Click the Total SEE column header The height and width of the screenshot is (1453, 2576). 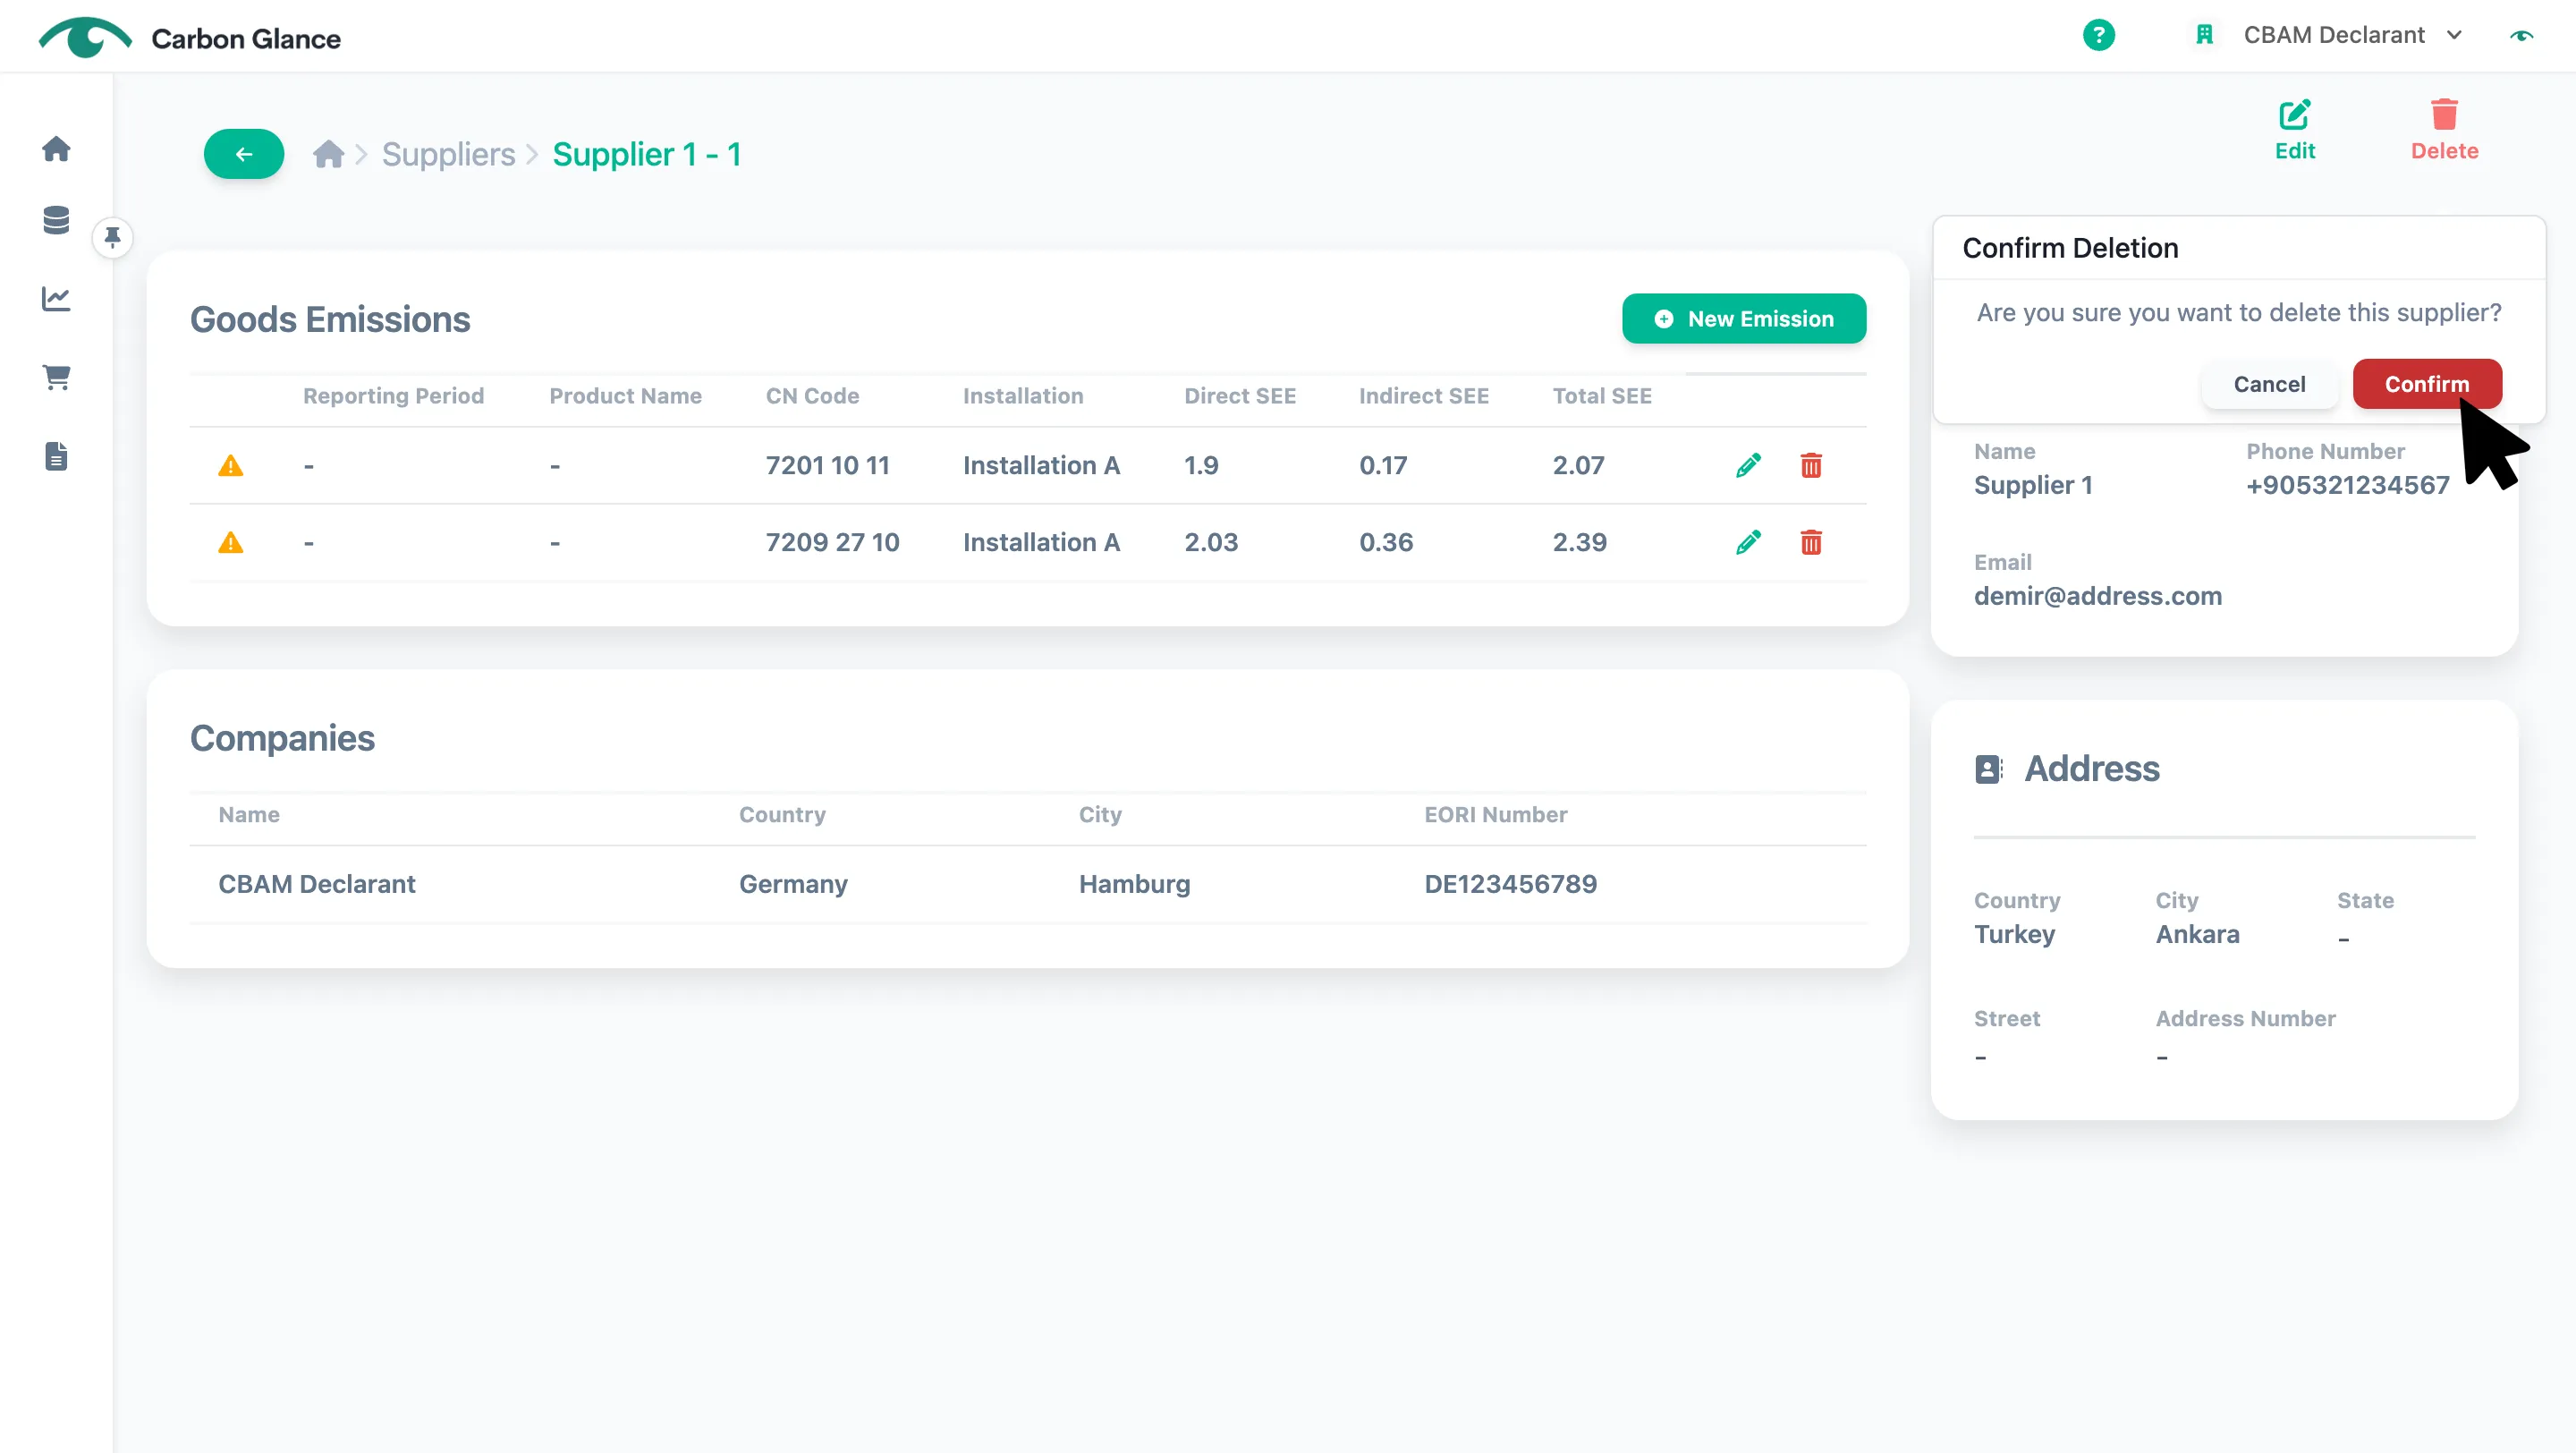point(1601,396)
